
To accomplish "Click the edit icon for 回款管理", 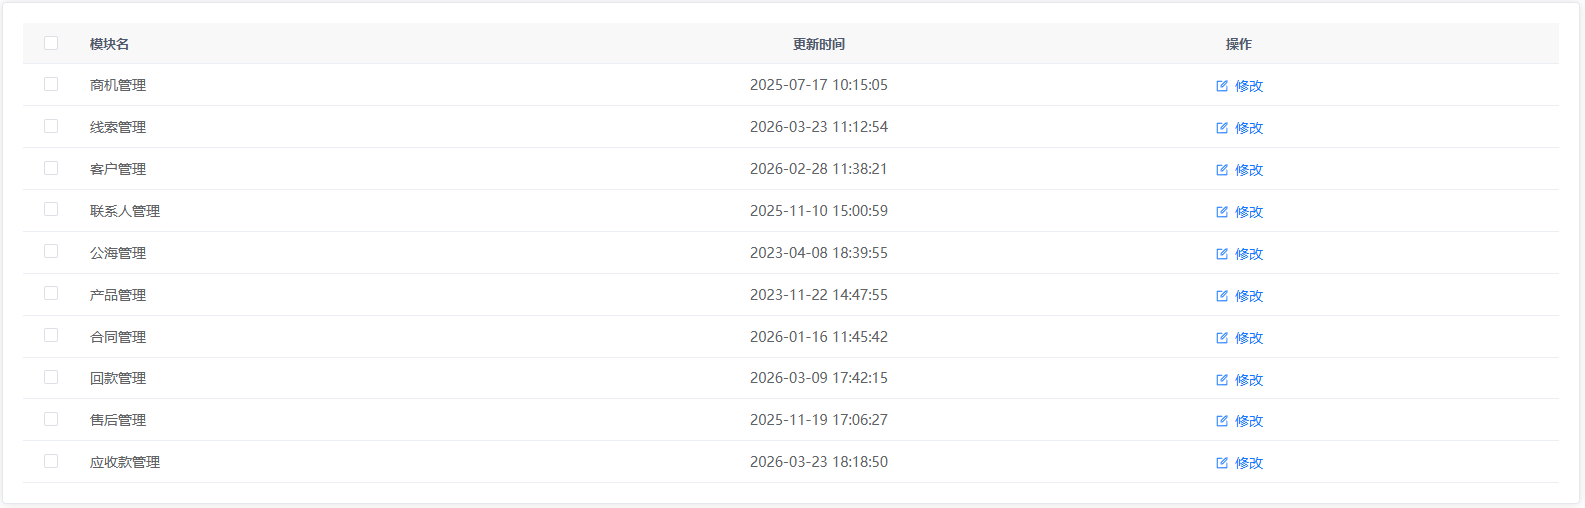I will click(x=1222, y=380).
